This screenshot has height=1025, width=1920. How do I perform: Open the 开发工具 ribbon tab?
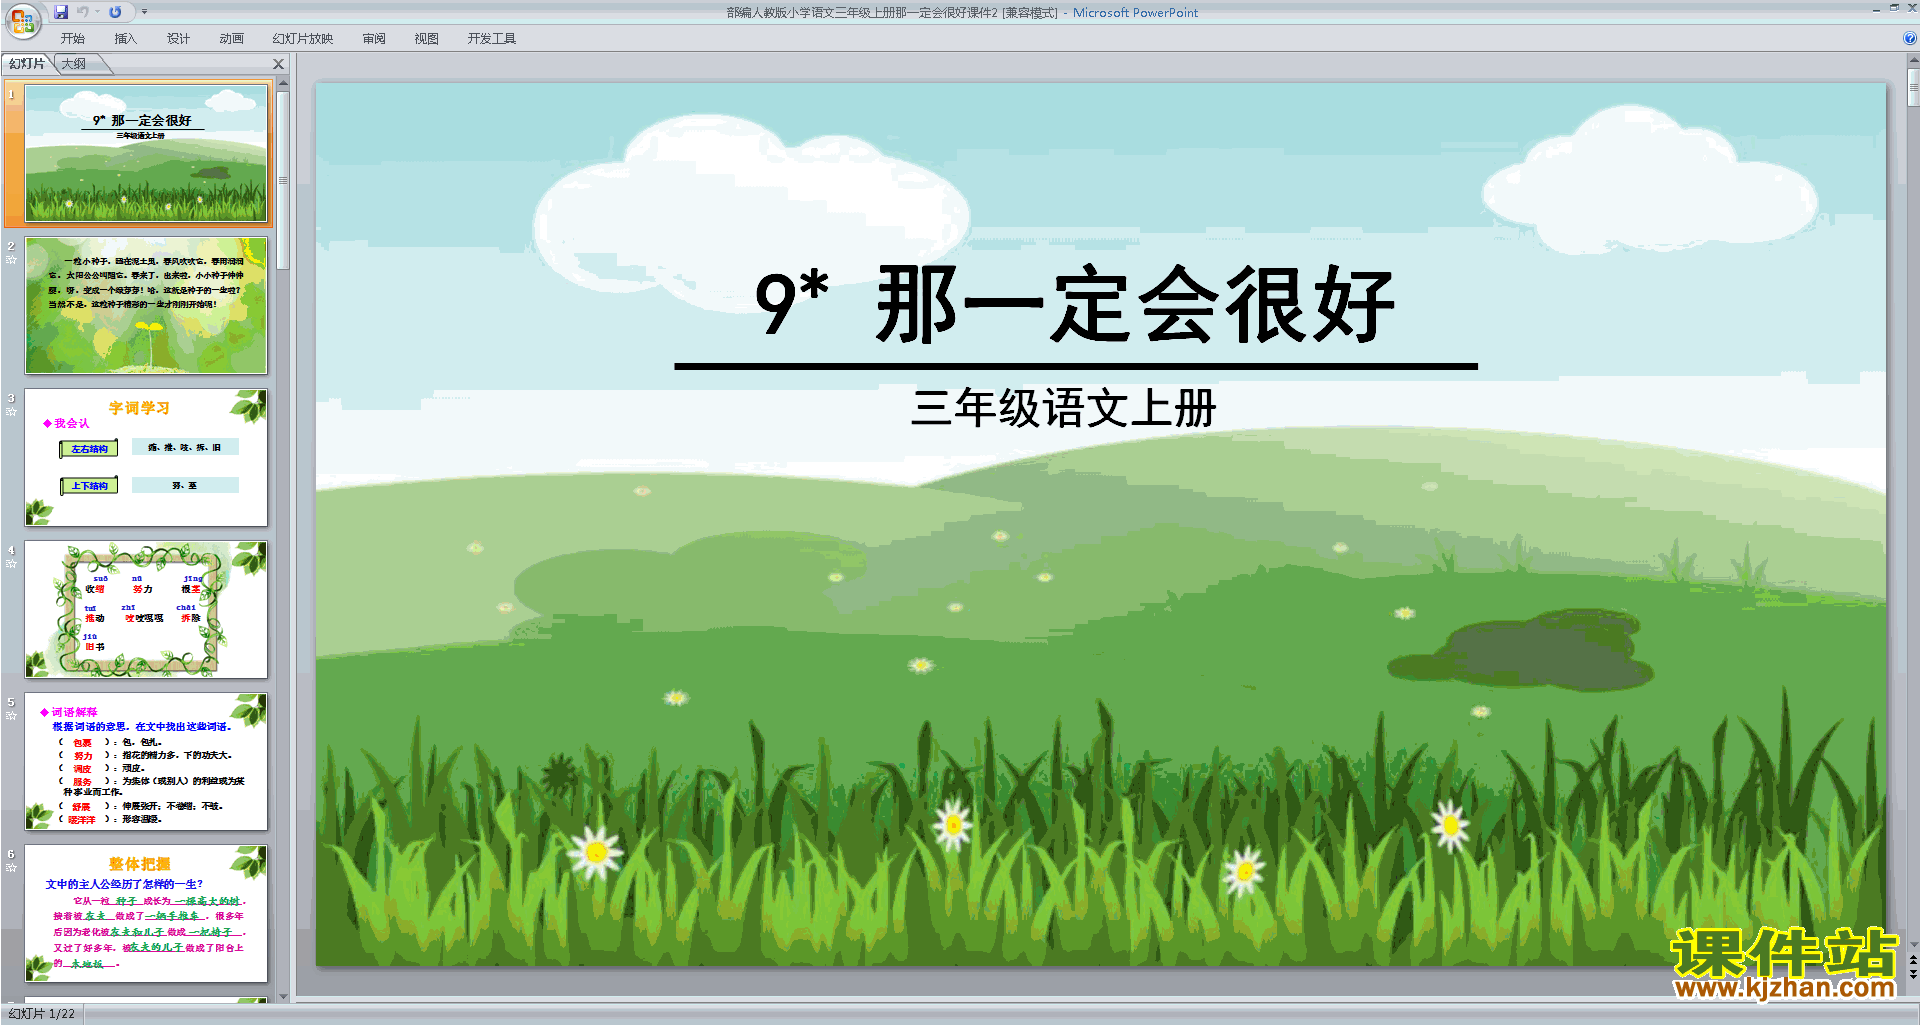click(x=491, y=39)
